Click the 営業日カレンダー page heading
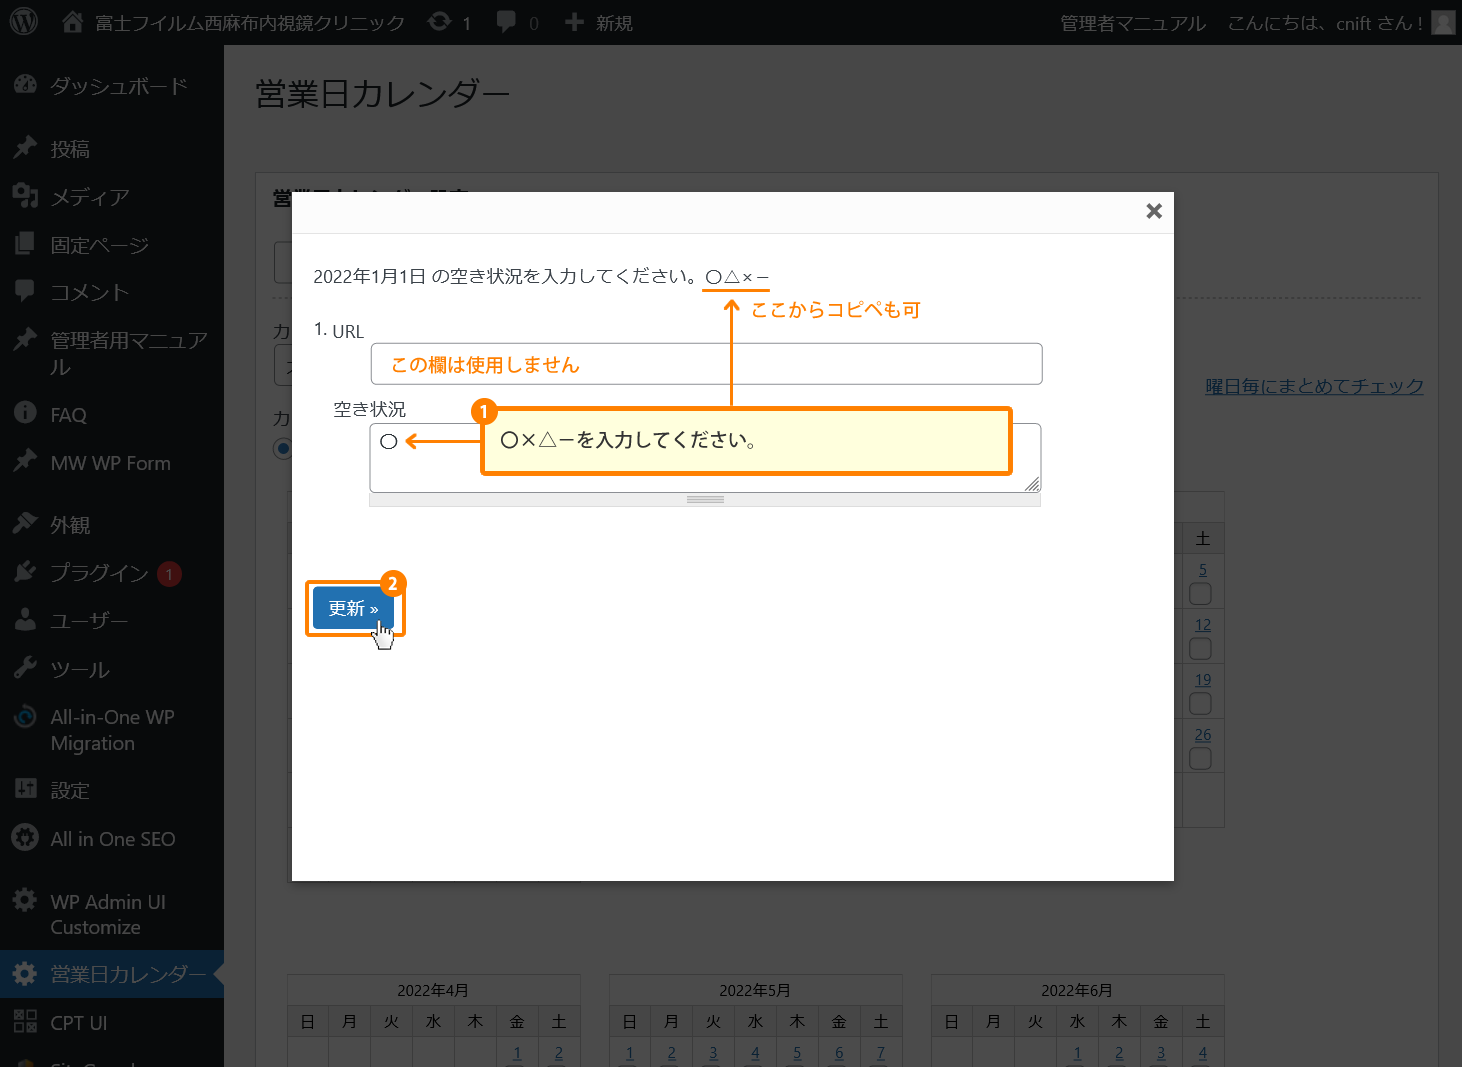1462x1067 pixels. [x=383, y=94]
